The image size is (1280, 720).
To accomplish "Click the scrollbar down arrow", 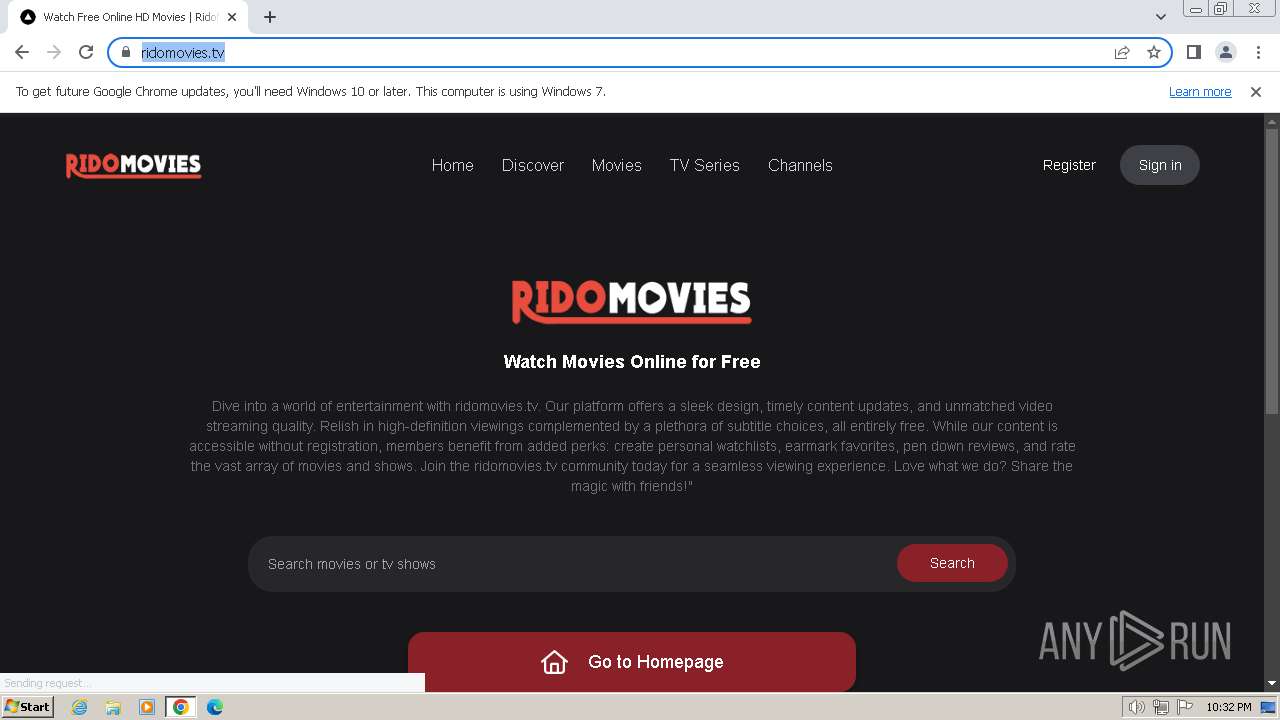I will tap(1272, 684).
